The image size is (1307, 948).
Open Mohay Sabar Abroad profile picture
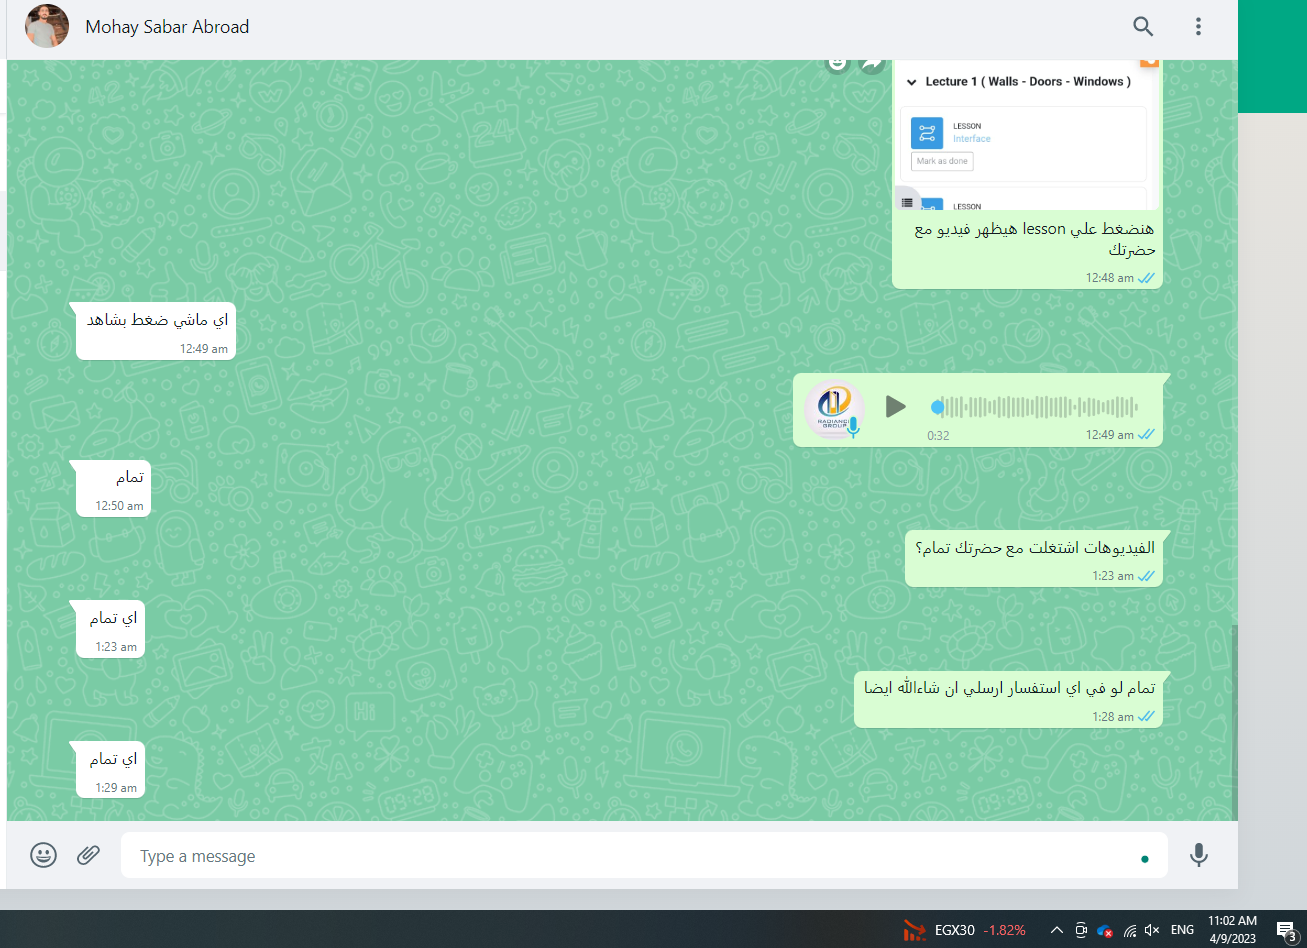tap(47, 26)
